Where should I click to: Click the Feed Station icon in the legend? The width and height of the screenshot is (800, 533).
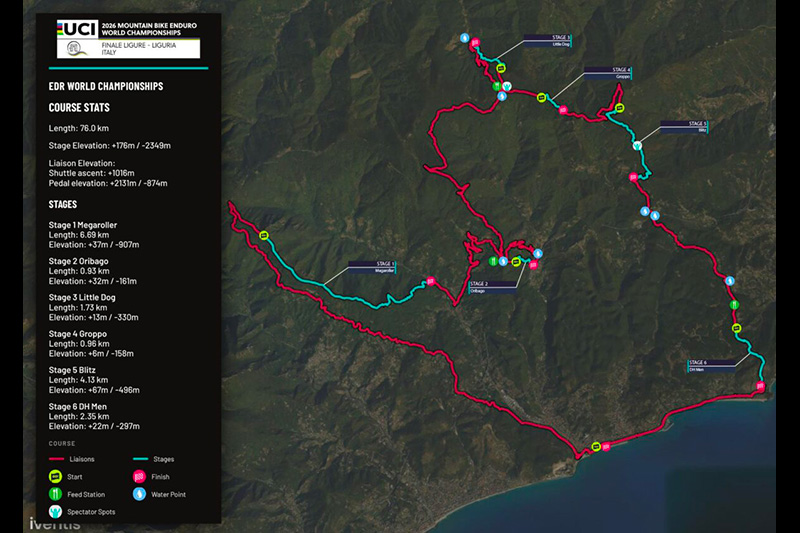[x=55, y=494]
